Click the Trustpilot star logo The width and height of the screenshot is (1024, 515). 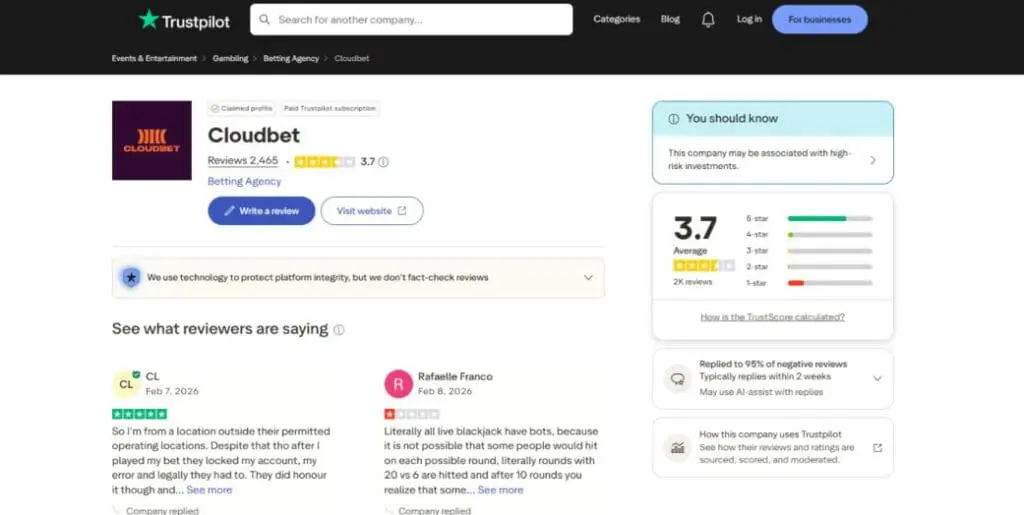point(149,19)
